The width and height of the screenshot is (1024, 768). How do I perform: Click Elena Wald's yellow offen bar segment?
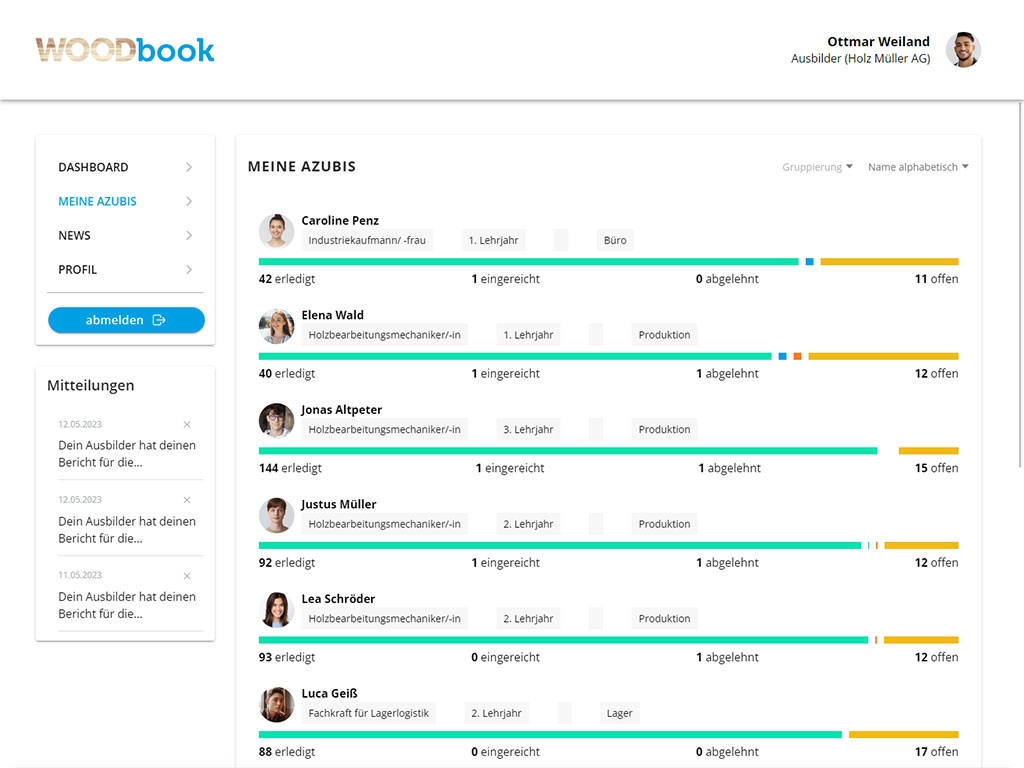click(883, 357)
